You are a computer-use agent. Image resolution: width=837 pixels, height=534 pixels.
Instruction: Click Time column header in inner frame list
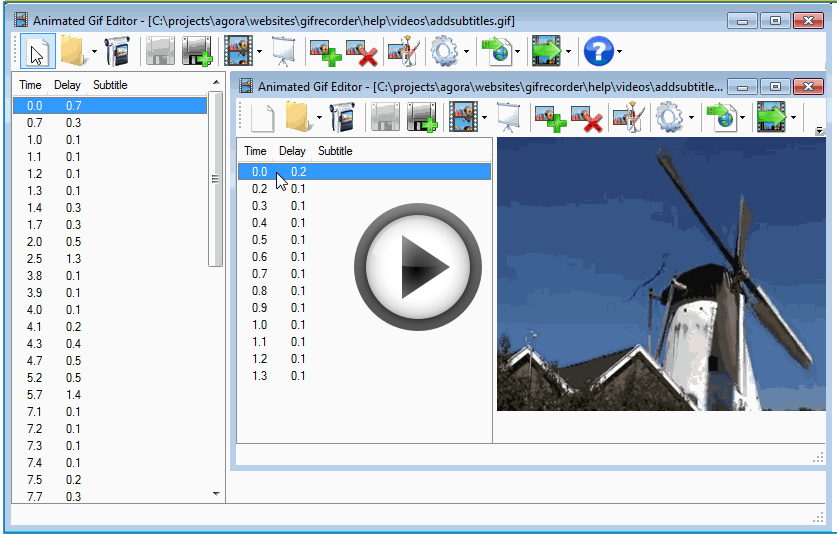[x=255, y=151]
